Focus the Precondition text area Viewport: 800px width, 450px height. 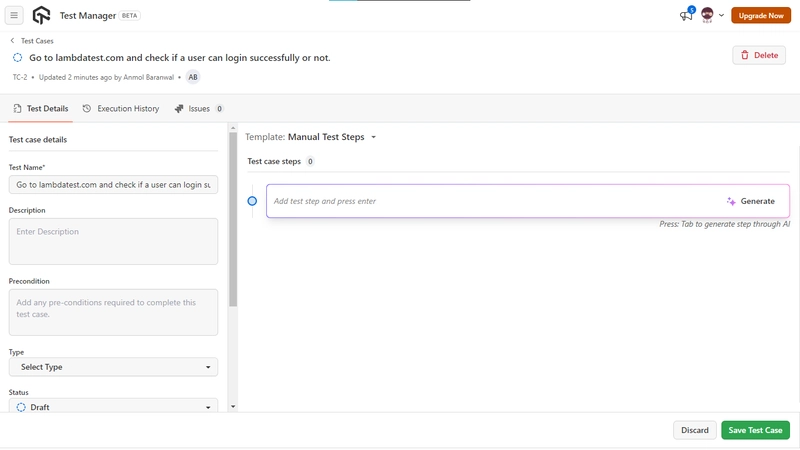[x=113, y=312]
